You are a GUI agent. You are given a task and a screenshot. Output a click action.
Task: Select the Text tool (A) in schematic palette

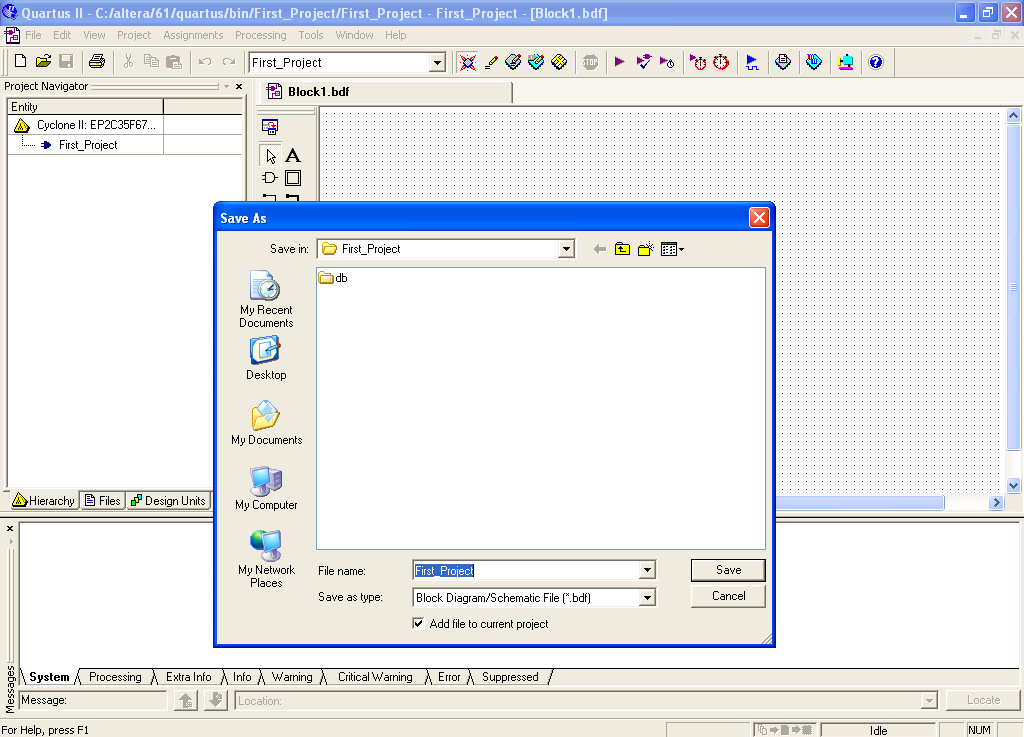pyautogui.click(x=293, y=155)
